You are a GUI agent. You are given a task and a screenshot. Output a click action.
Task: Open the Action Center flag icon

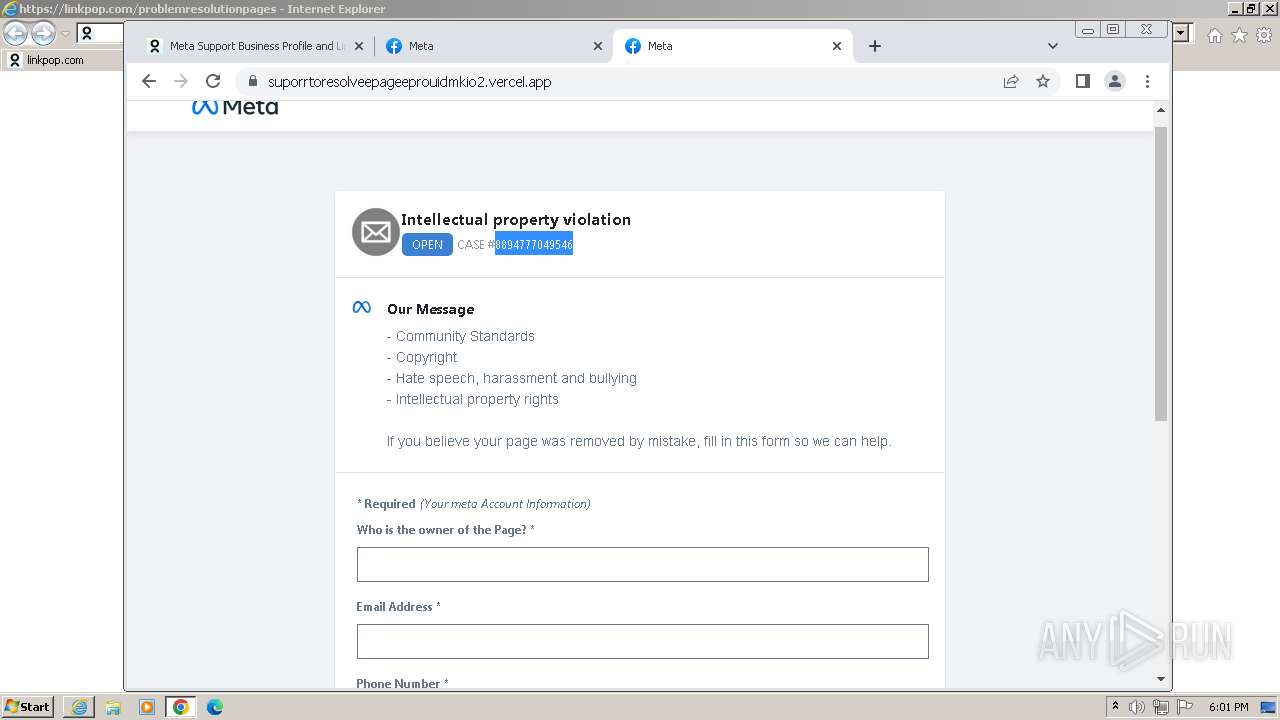pos(1183,707)
